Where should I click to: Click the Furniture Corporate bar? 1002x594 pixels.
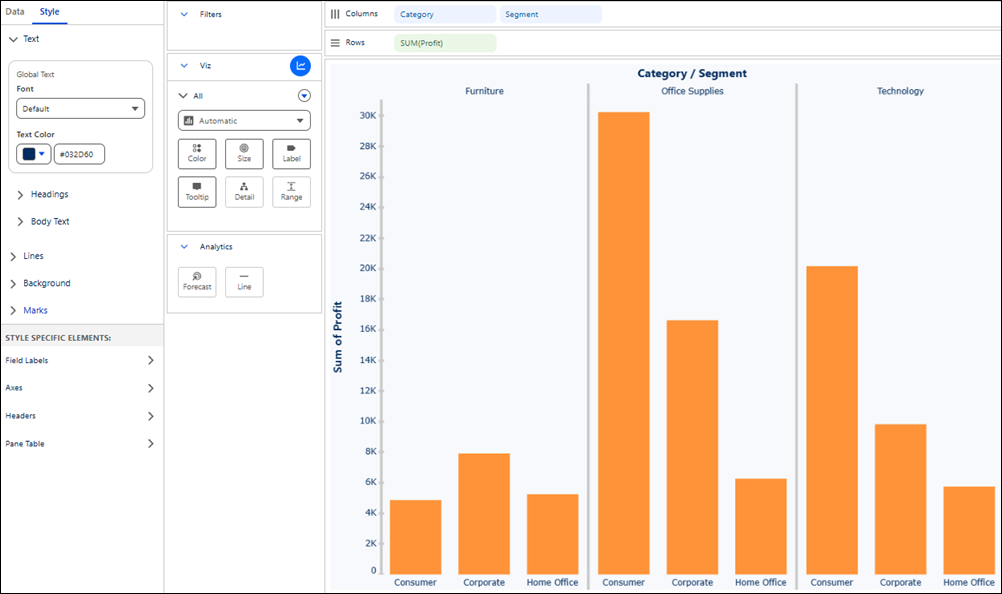point(484,514)
